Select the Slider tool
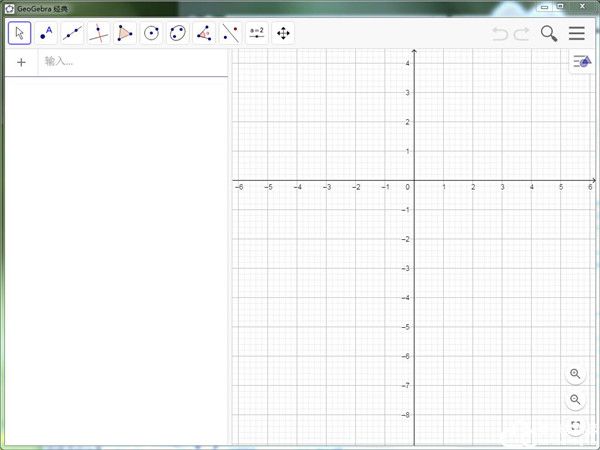Screen dimensions: 600x450 (257, 33)
